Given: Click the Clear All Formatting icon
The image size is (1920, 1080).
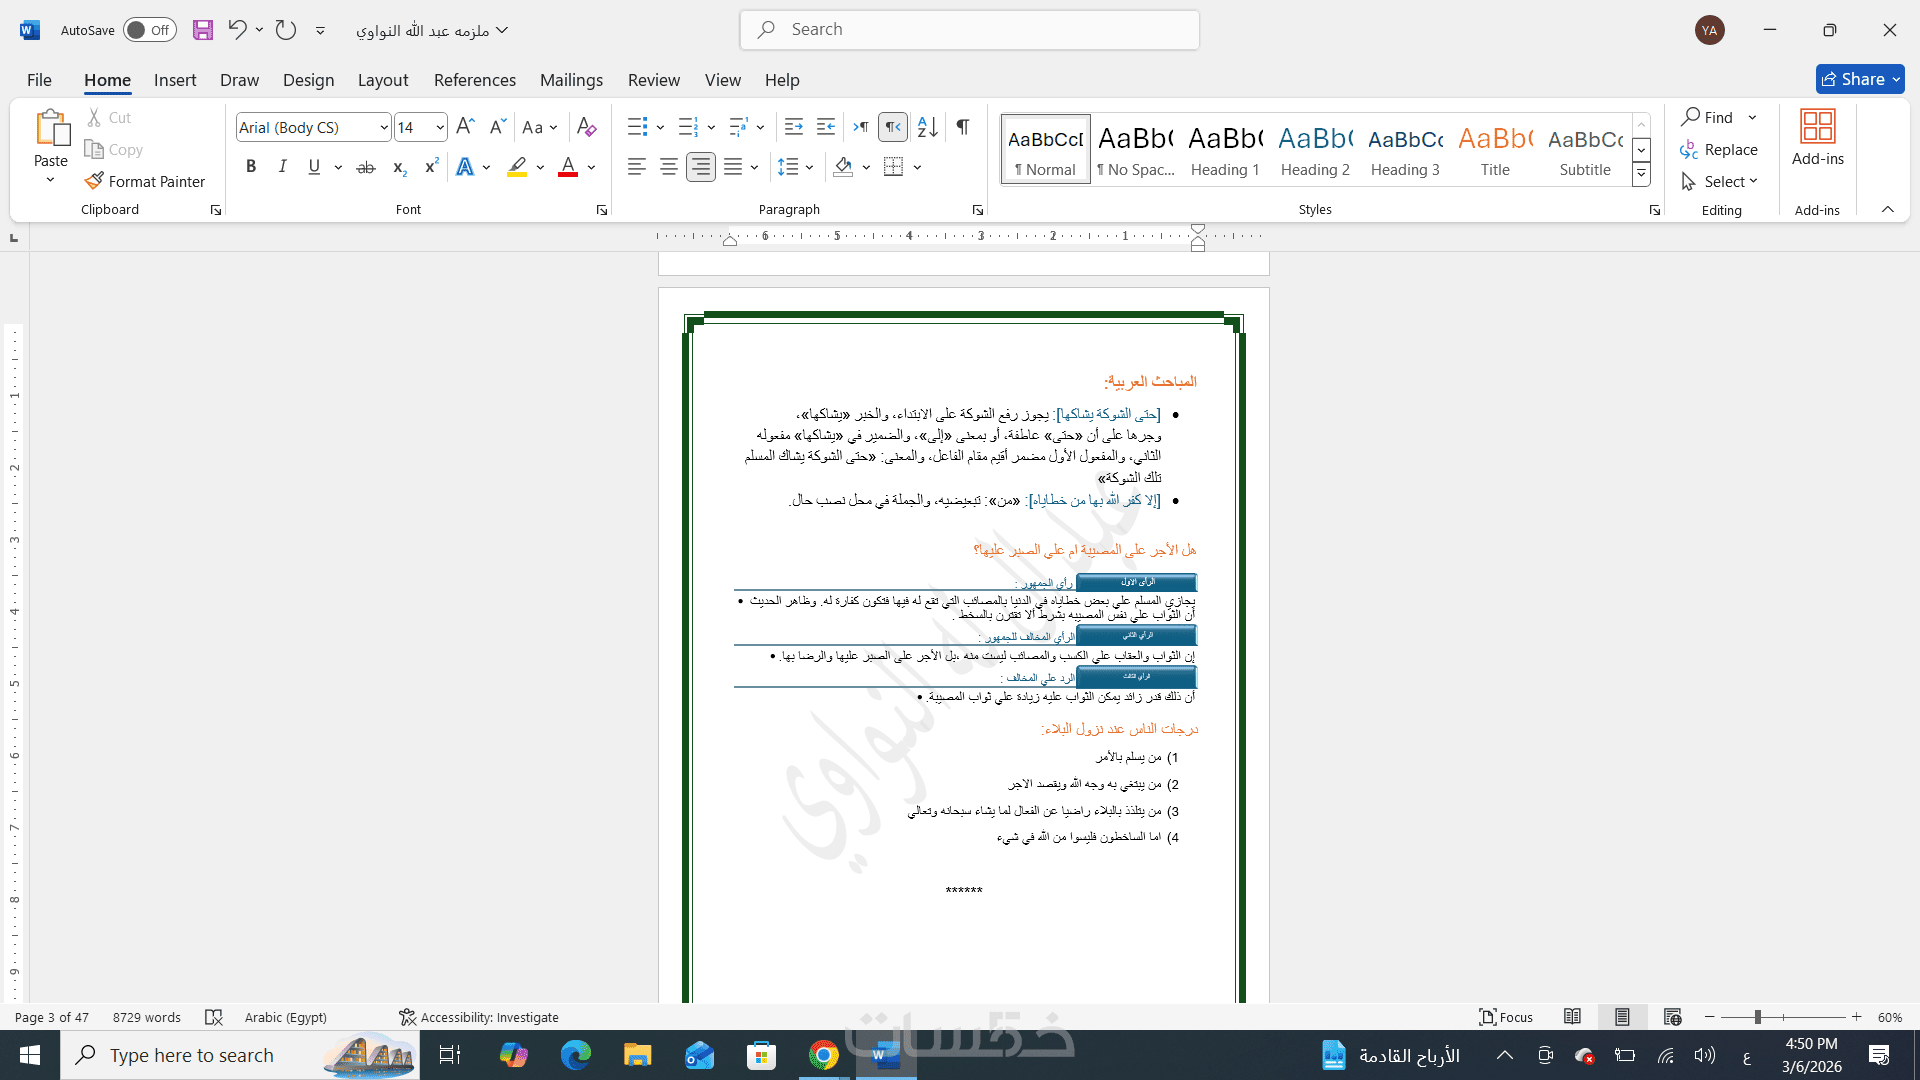Looking at the screenshot, I should point(587,127).
